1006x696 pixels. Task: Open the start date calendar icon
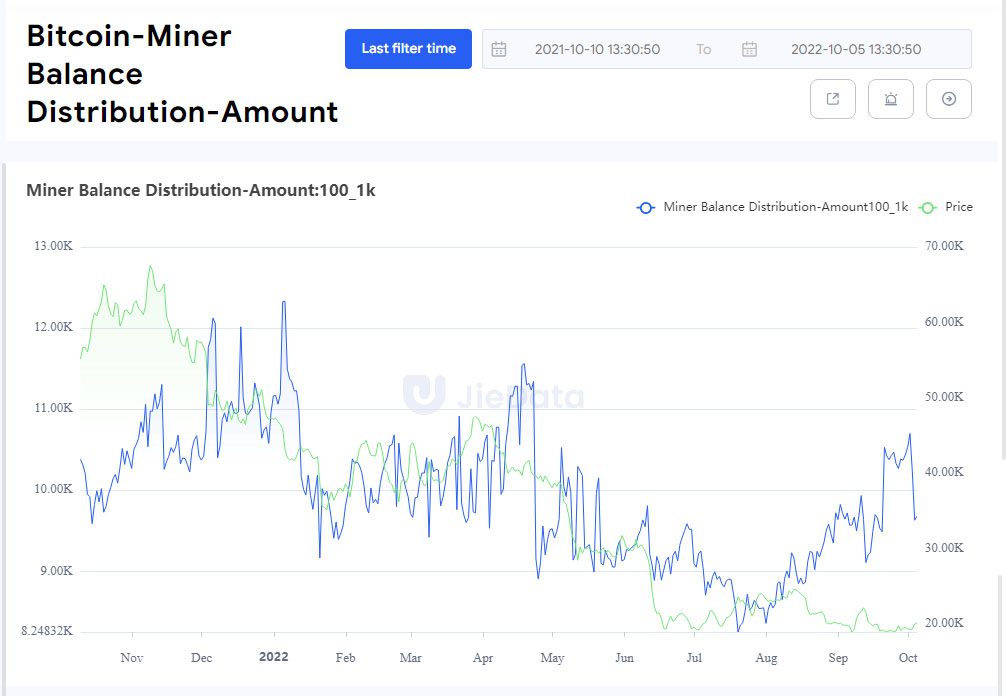[499, 49]
